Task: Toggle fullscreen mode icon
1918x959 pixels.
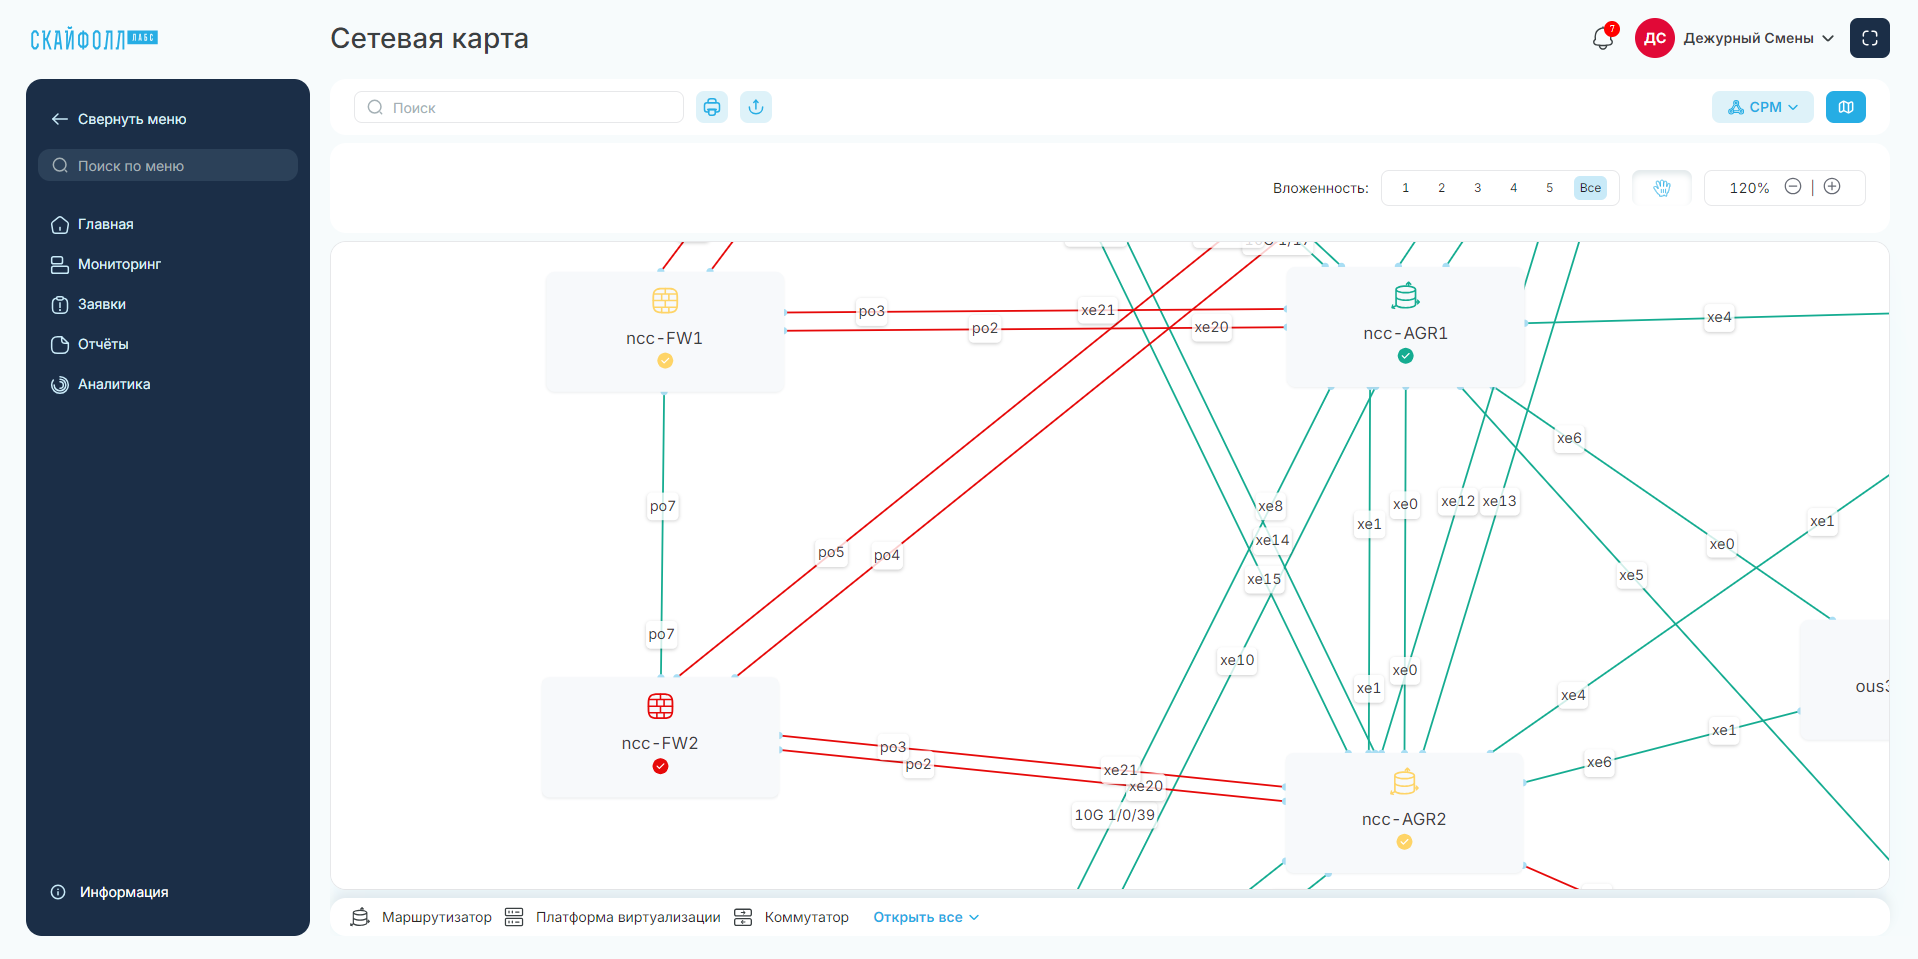Action: point(1869,38)
